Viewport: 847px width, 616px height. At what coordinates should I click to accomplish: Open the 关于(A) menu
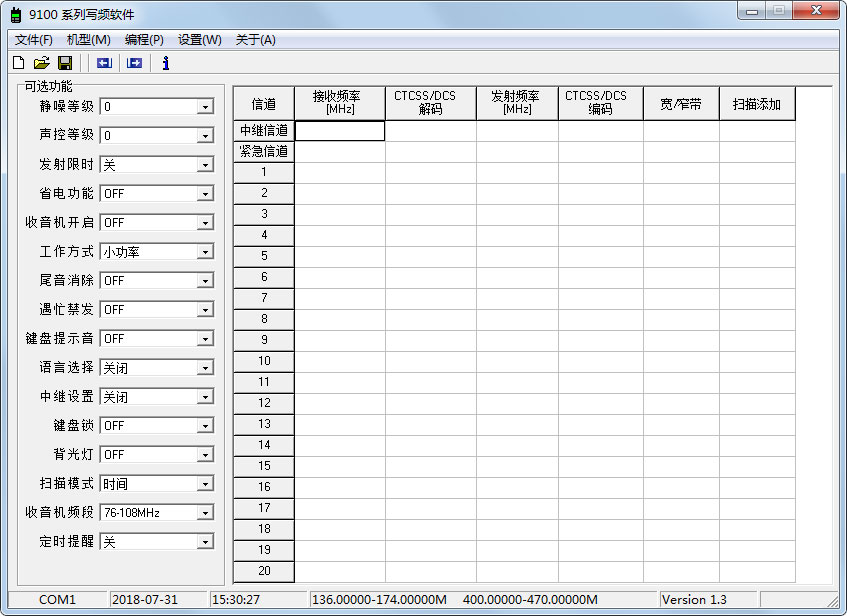(256, 40)
